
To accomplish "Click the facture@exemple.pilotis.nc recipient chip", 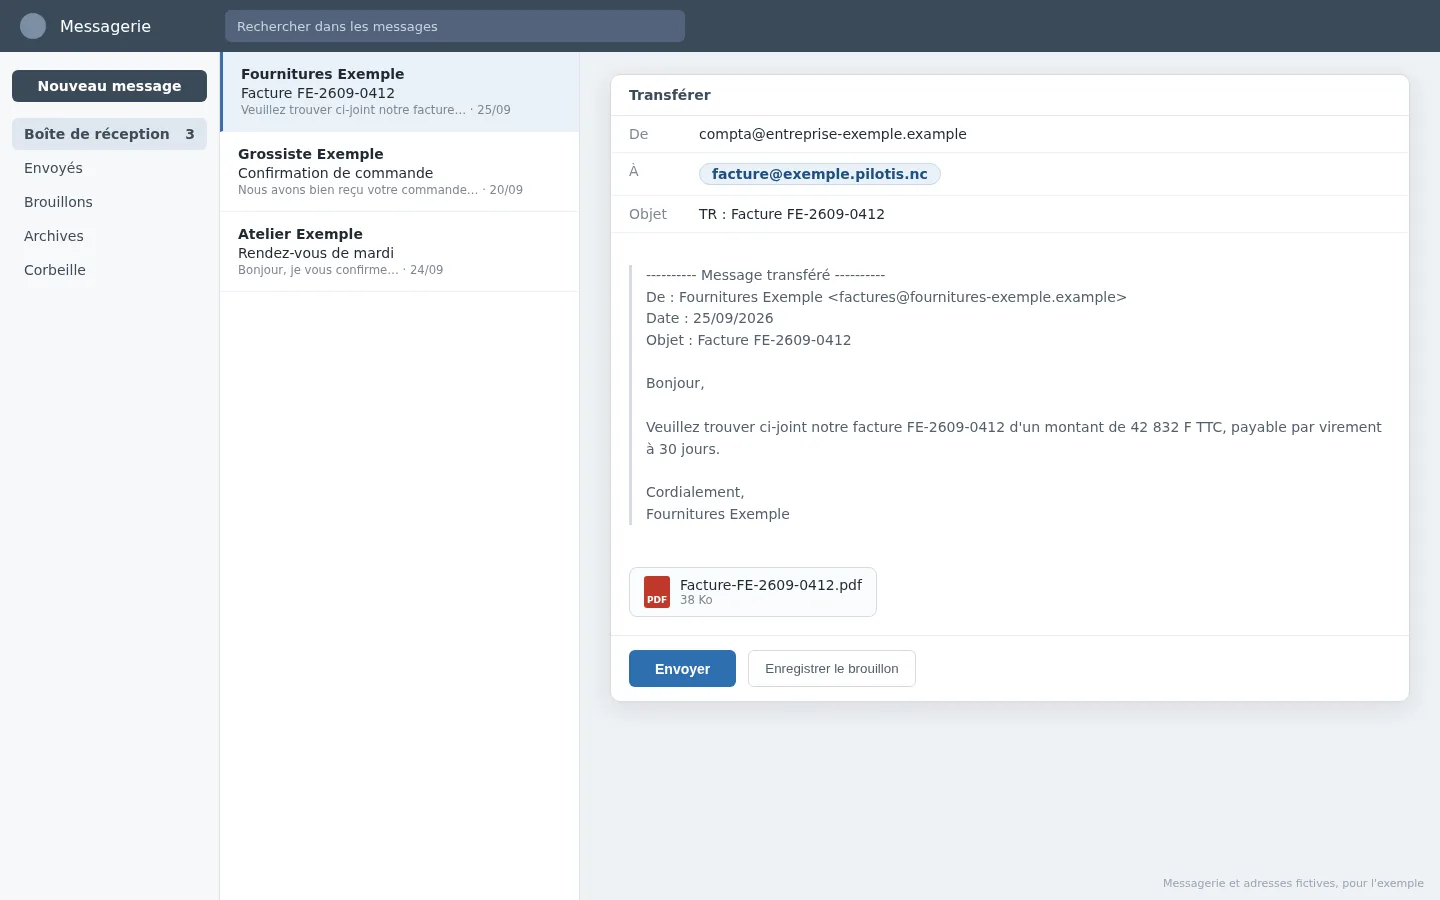I will (820, 174).
